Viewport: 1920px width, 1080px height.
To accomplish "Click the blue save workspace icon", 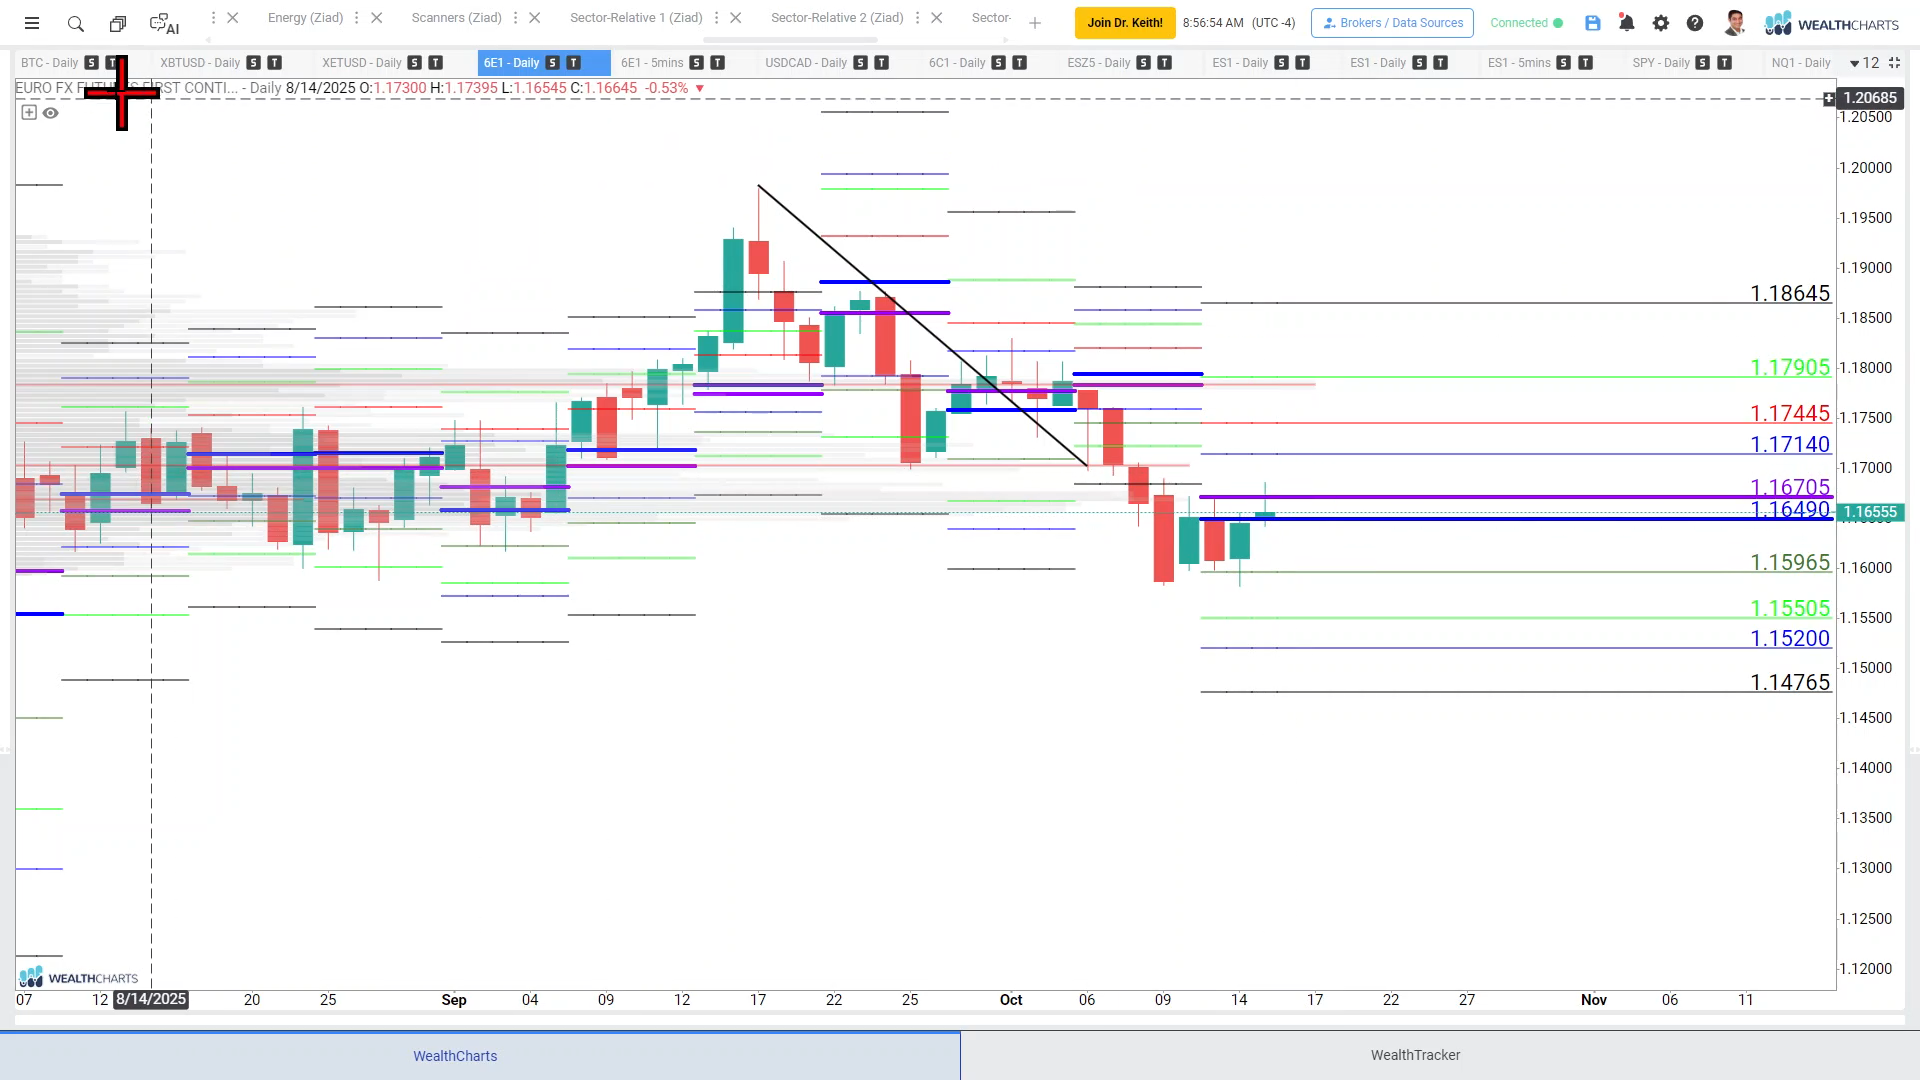I will [1593, 23].
